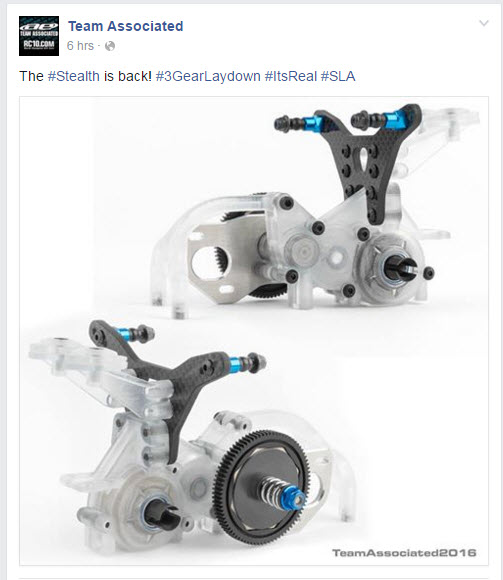This screenshot has height=580, width=503.
Task: Open the post options chevron menu
Action: 484,23
